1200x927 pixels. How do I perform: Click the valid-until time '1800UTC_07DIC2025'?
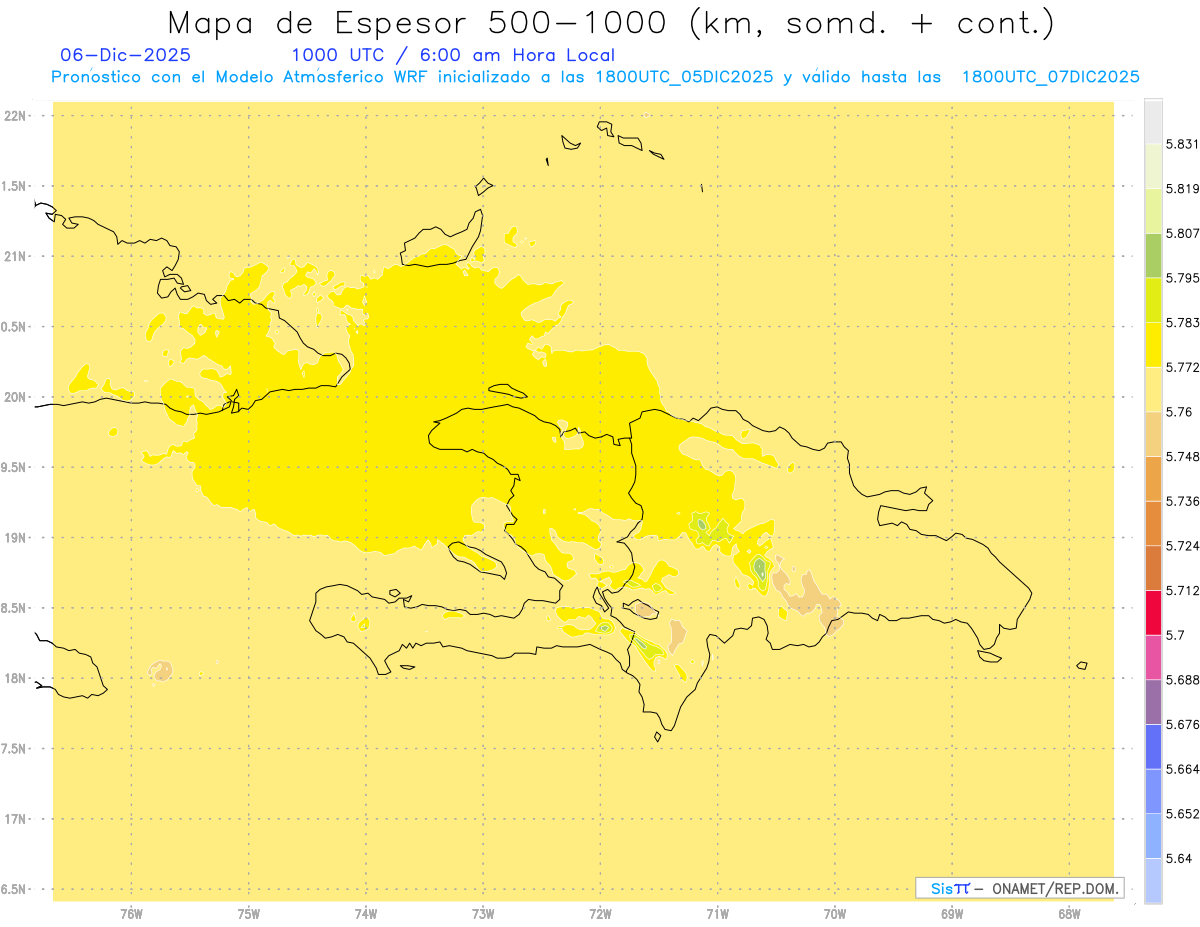(x=1050, y=77)
